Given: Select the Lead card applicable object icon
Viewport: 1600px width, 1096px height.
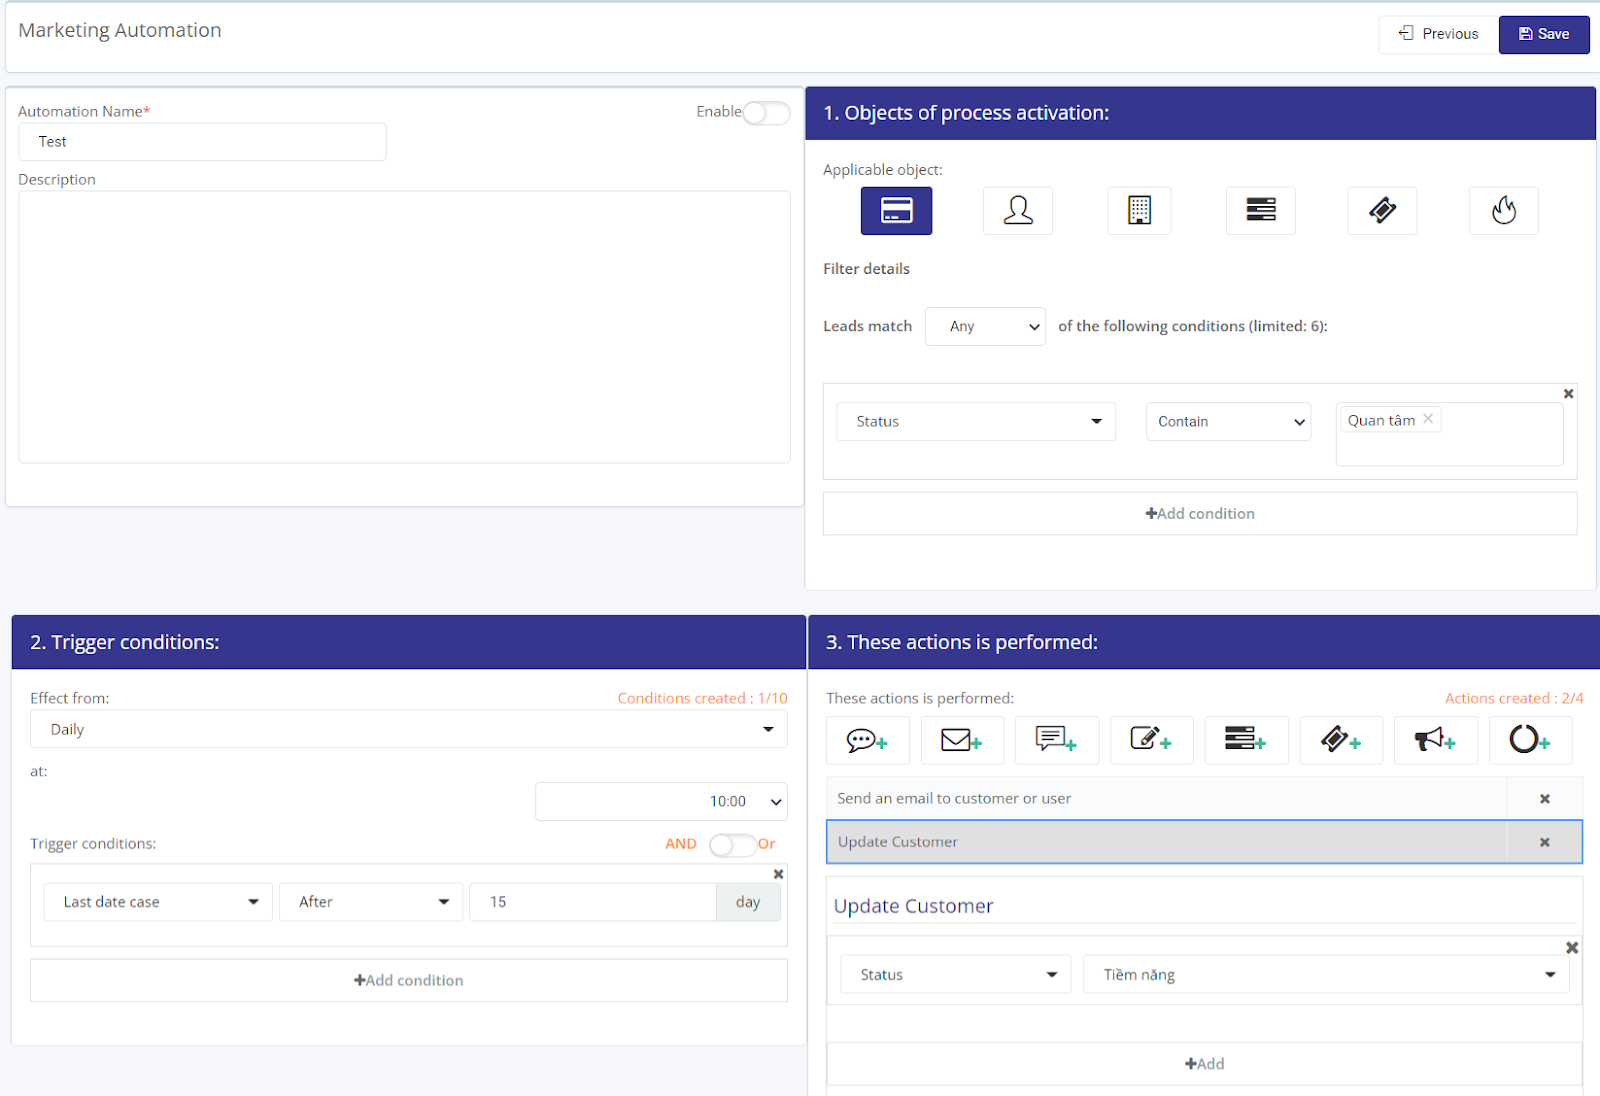Looking at the screenshot, I should point(896,211).
